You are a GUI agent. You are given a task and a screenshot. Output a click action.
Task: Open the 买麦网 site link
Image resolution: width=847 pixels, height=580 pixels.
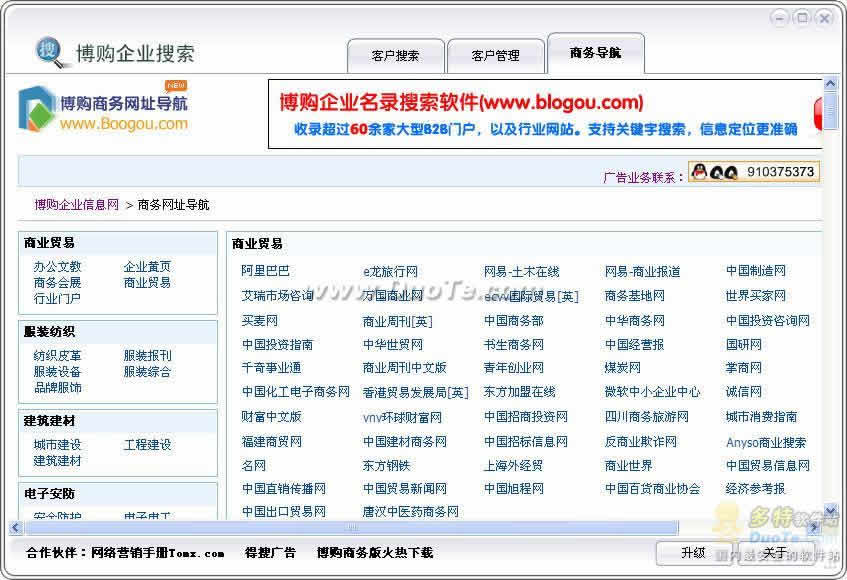point(260,321)
